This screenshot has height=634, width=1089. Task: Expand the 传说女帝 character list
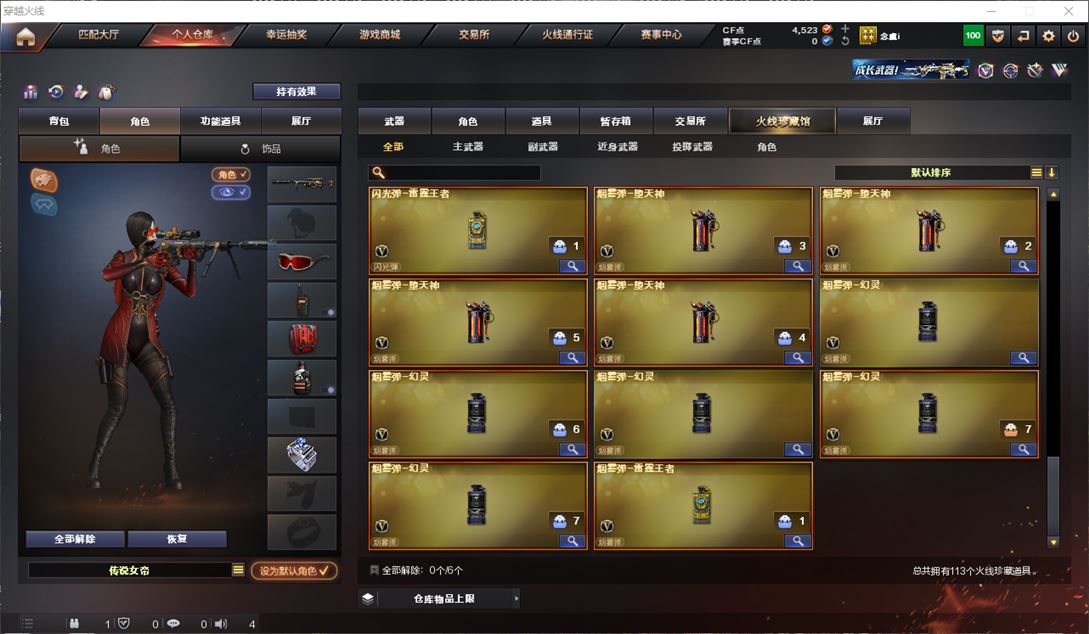238,569
